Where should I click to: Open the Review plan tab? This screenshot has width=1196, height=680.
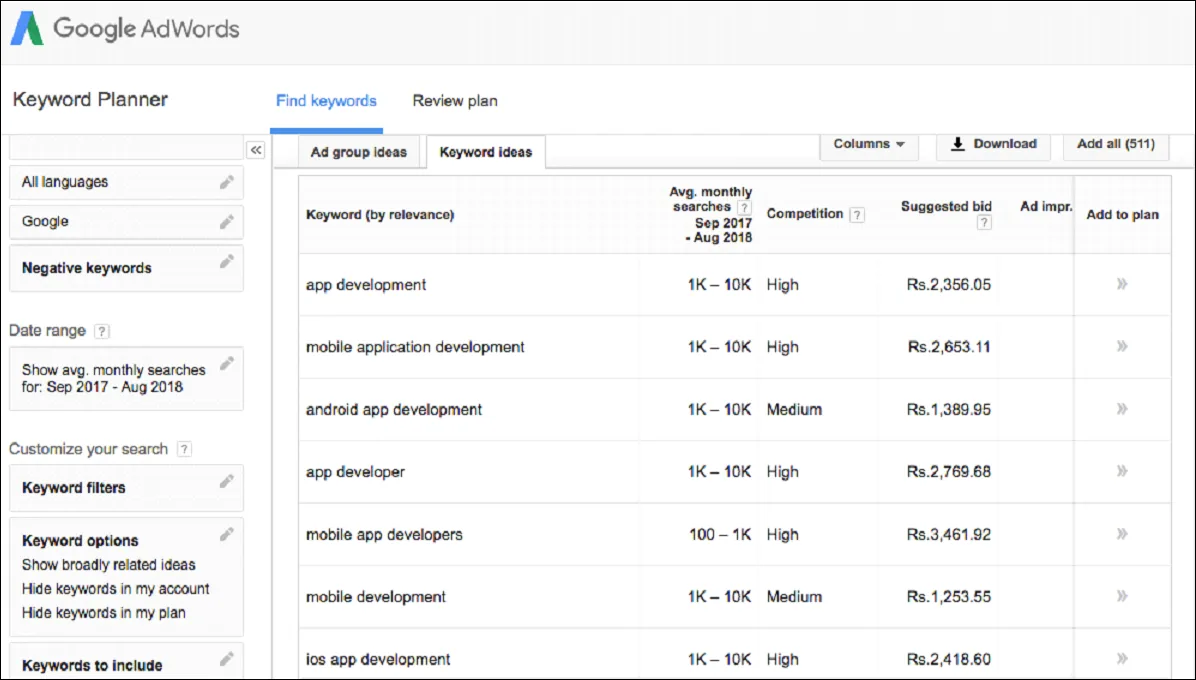click(455, 101)
